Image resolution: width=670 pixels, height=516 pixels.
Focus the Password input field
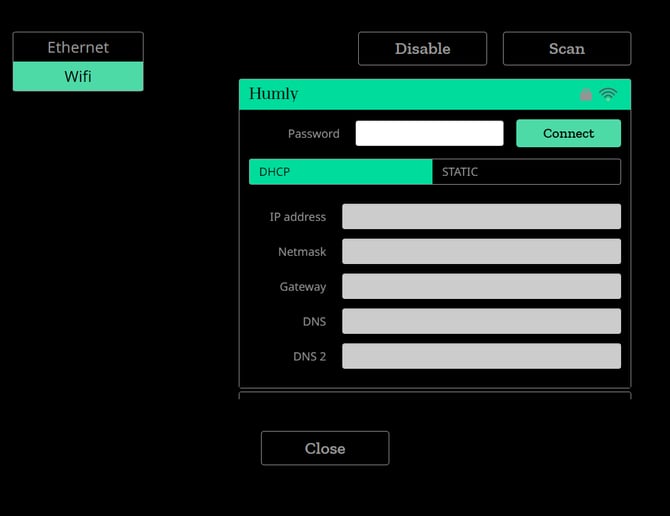[429, 133]
